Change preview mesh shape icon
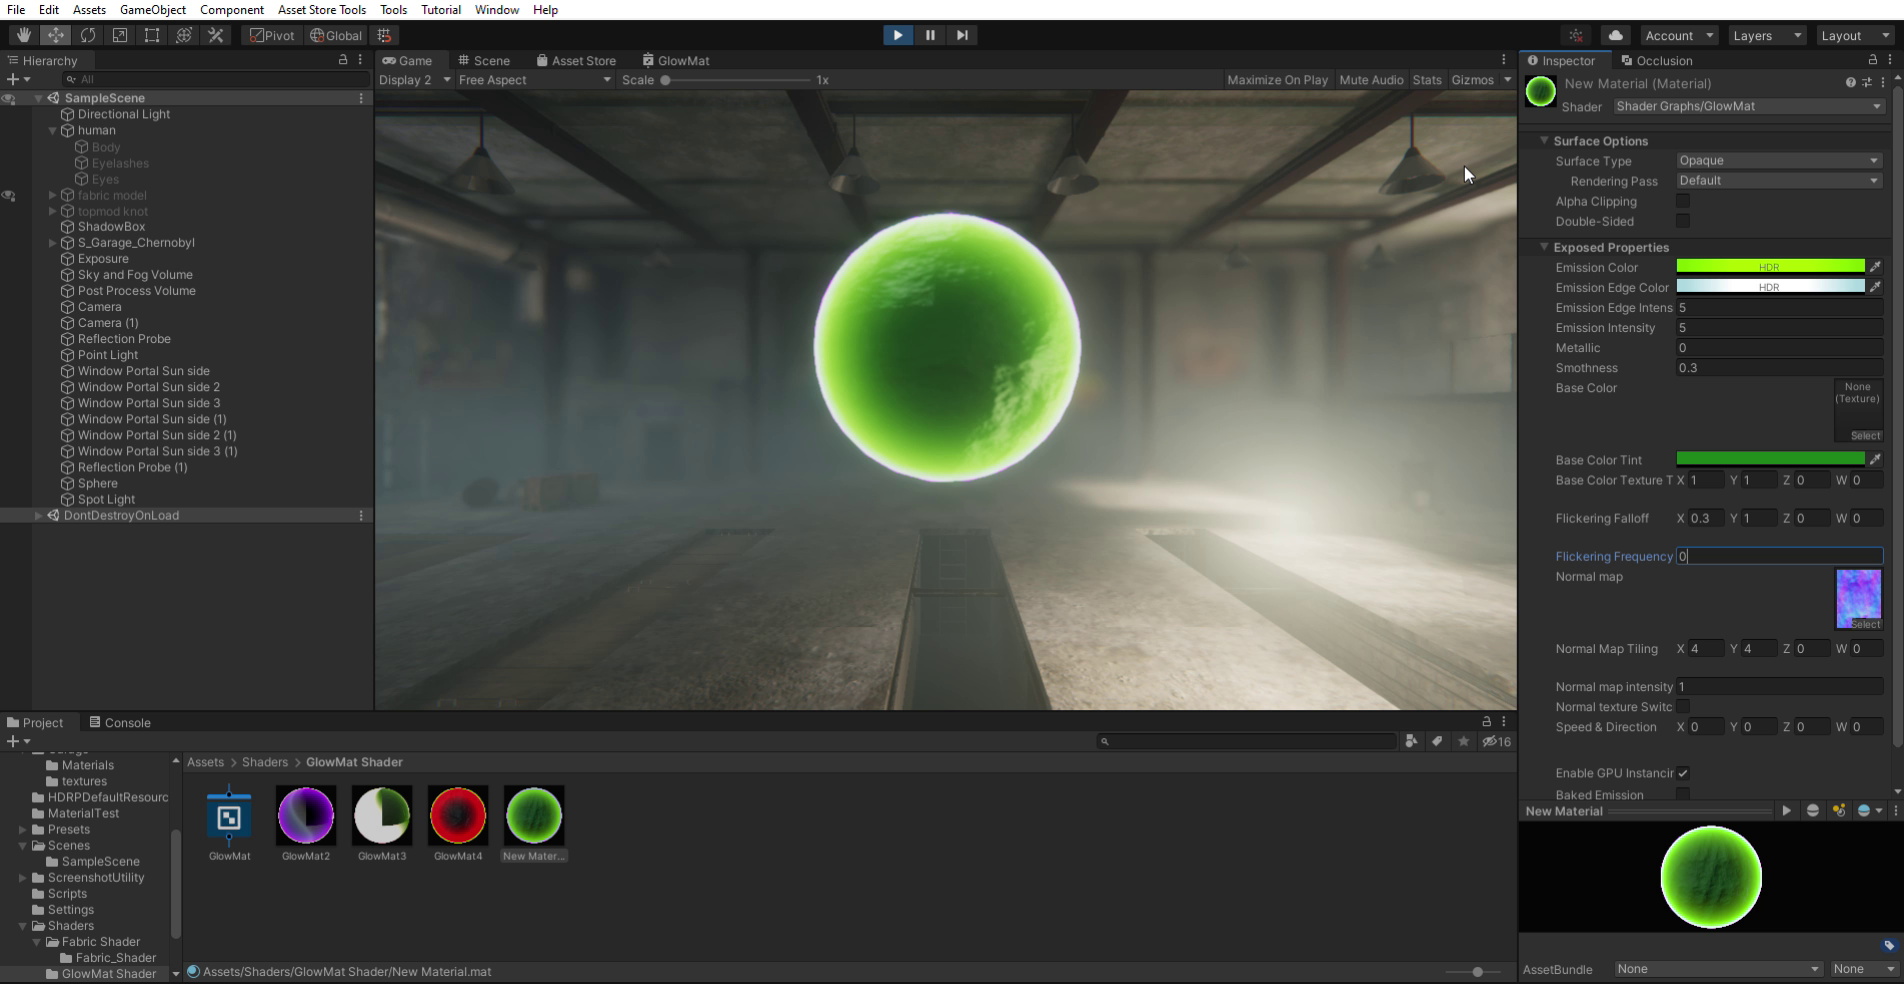Viewport: 1904px width, 984px height. [x=1812, y=811]
